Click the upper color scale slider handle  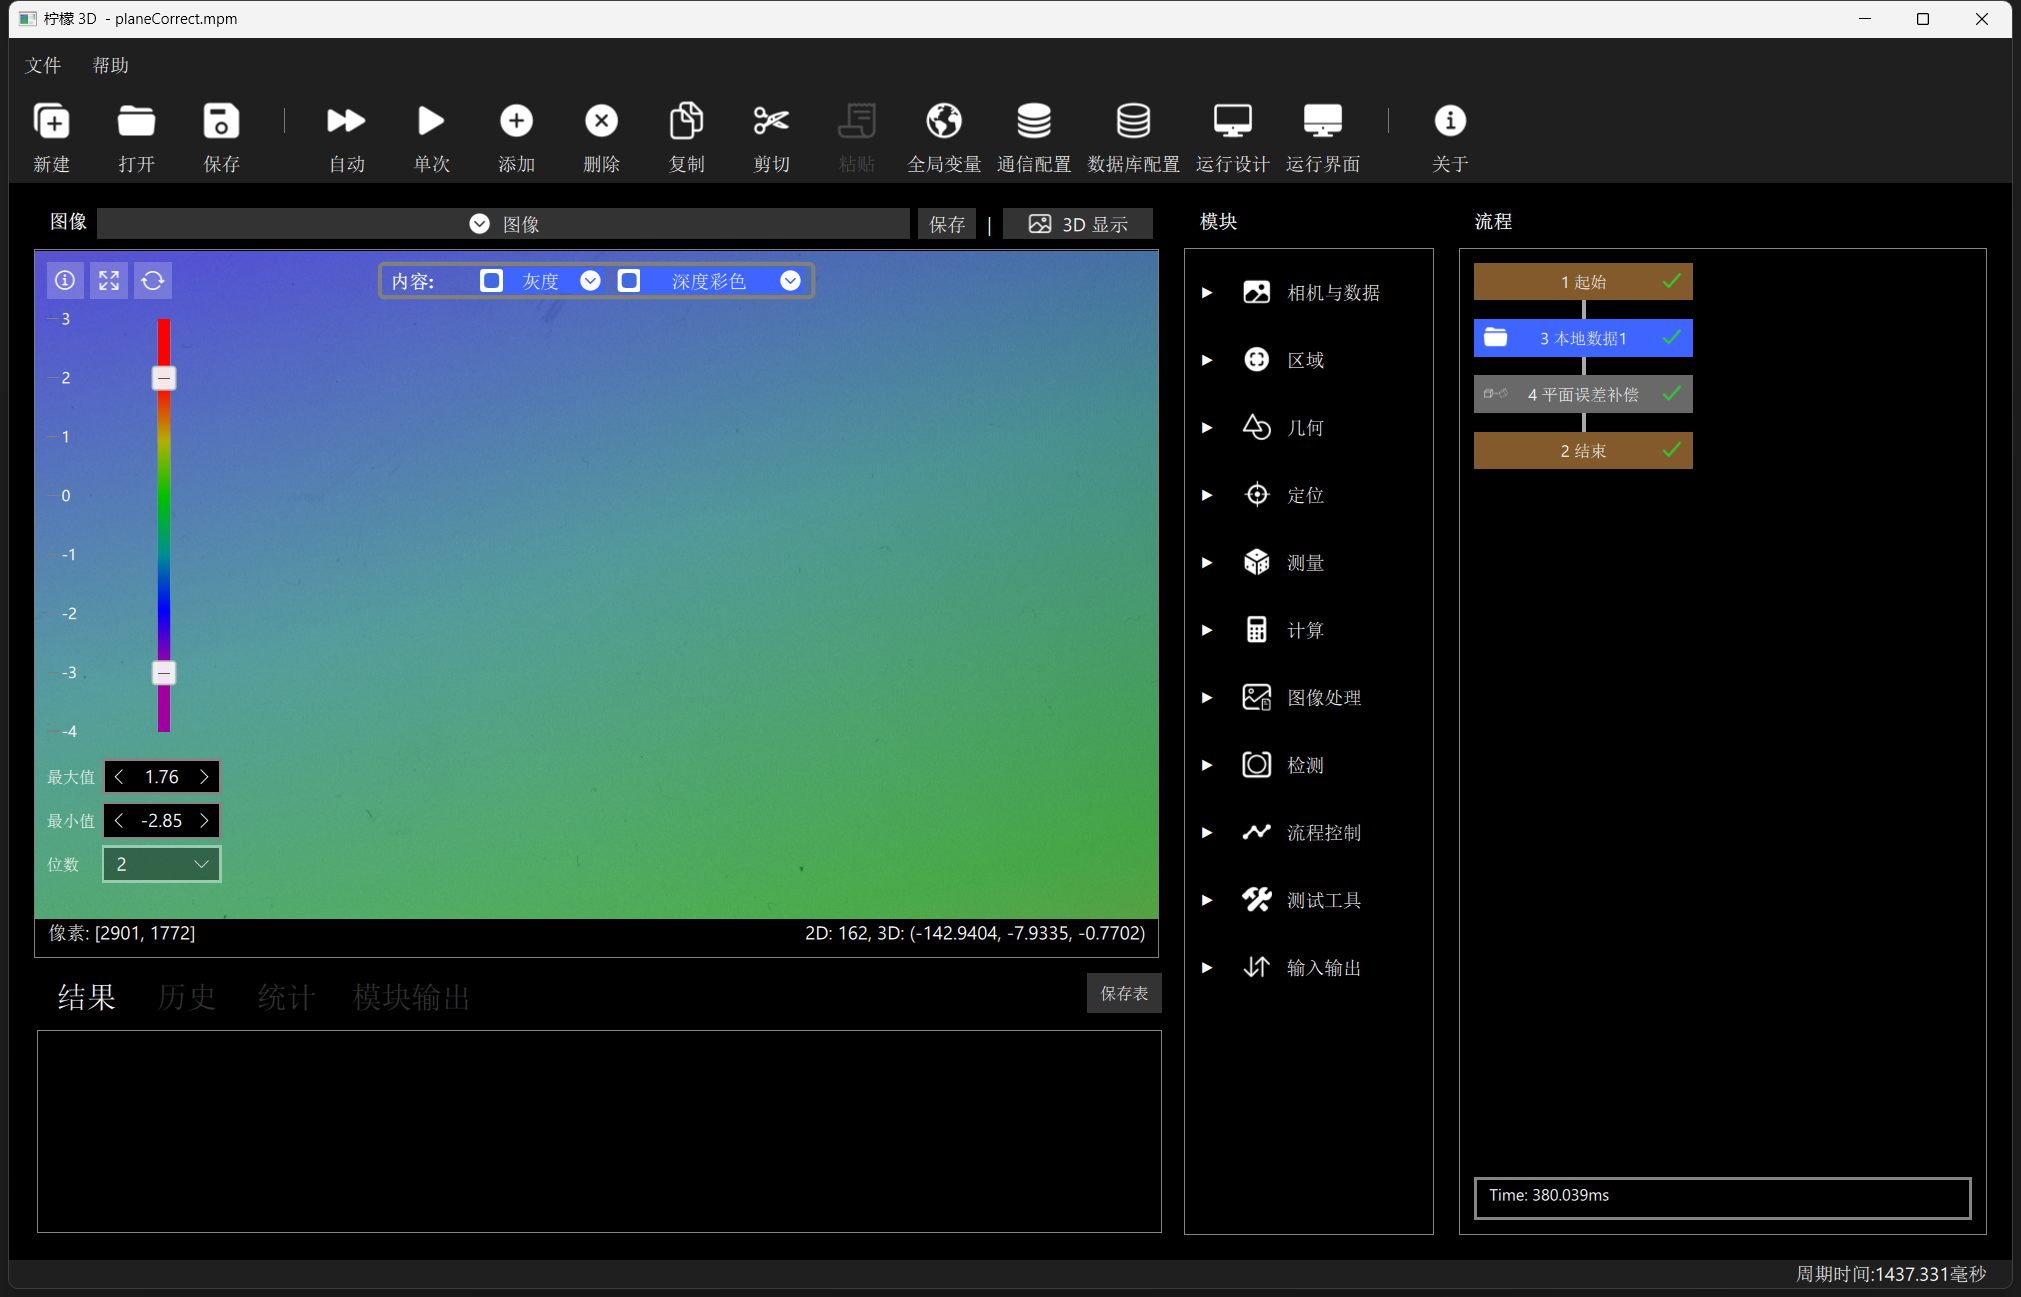click(x=164, y=378)
